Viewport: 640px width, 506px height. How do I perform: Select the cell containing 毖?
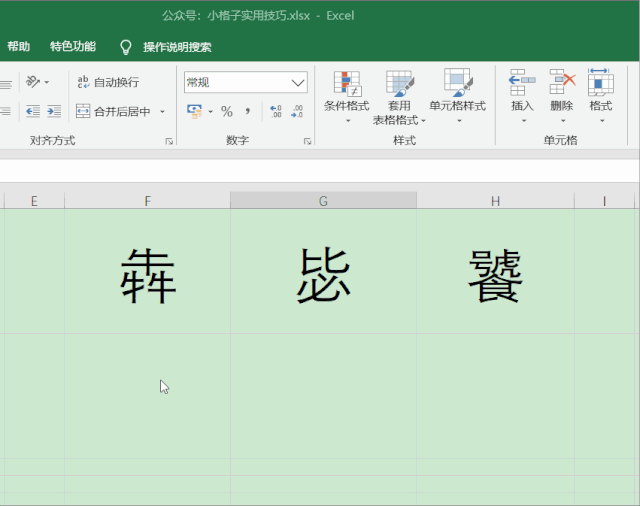point(323,271)
